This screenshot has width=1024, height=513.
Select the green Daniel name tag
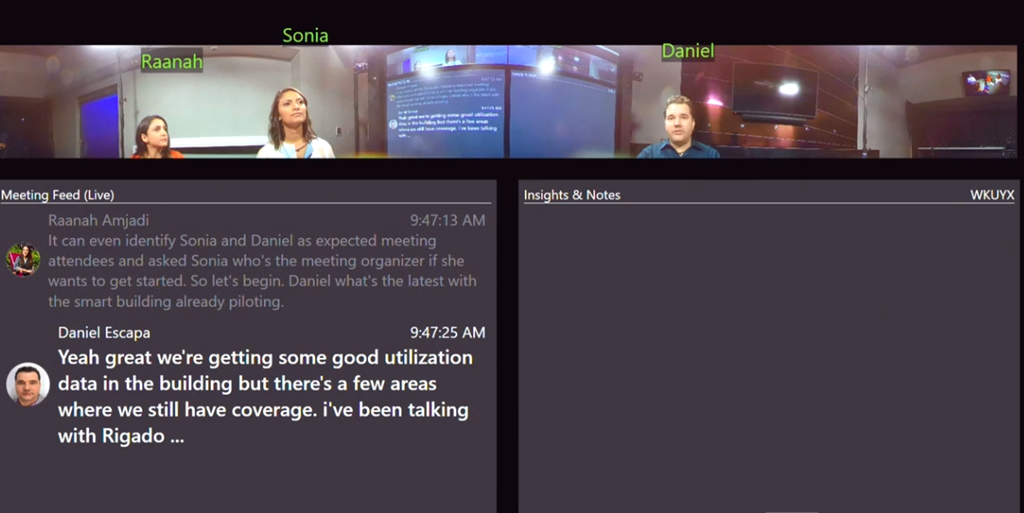[x=687, y=51]
